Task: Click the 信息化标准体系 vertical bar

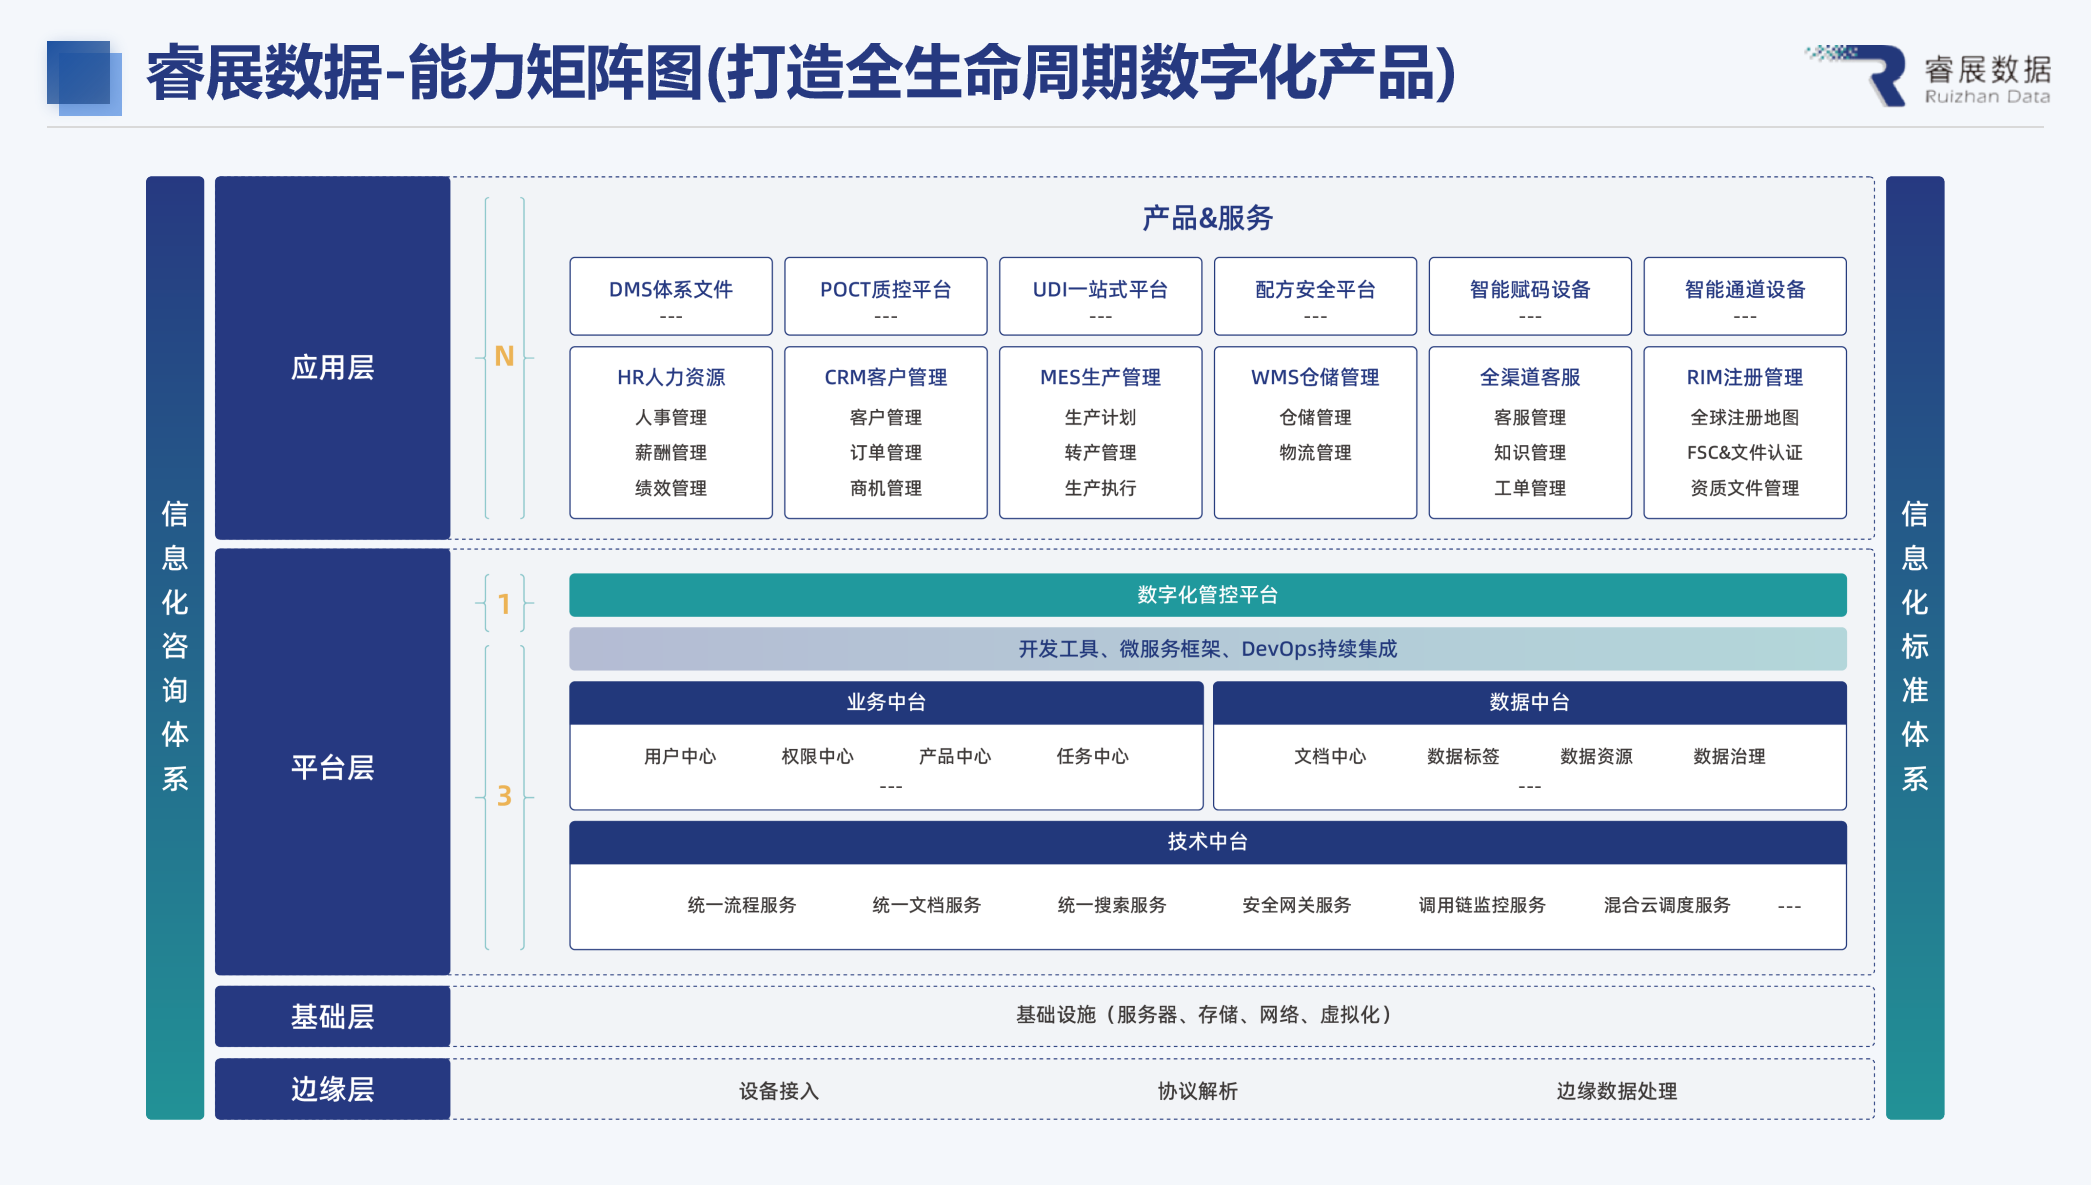Action: coord(1915,648)
